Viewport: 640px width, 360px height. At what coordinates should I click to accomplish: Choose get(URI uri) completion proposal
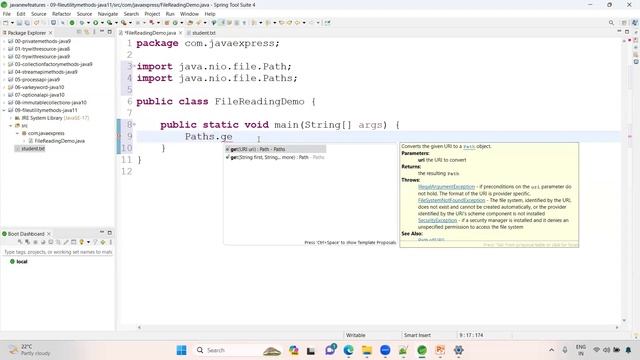coord(275,149)
